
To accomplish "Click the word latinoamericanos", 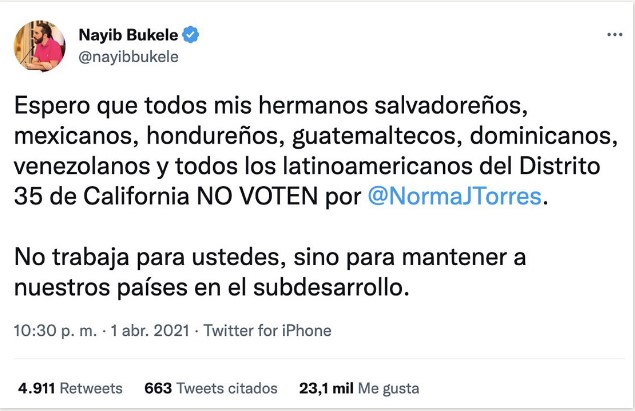I will pyautogui.click(x=377, y=166).
